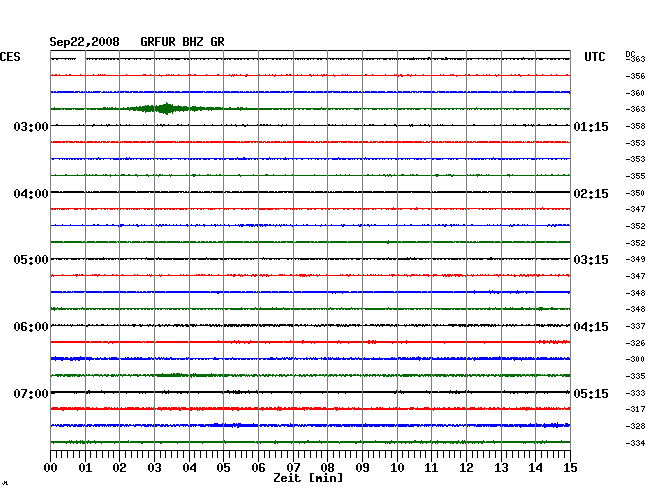650x494 pixels.
Task: Click minute tick label 10 on x-axis
Action: 397,467
